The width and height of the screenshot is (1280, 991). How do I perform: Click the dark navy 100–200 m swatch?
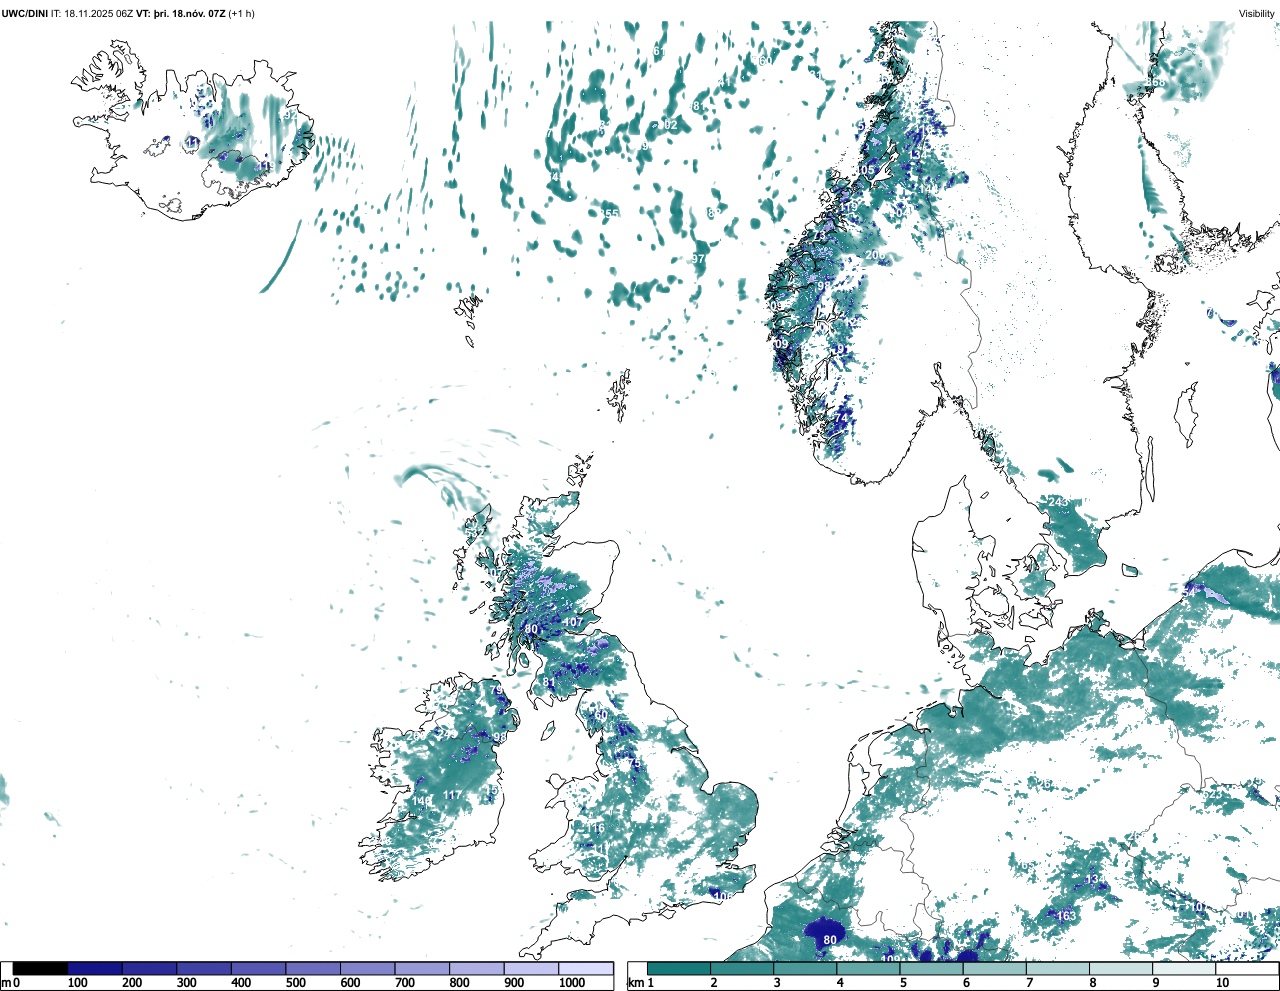[95, 968]
